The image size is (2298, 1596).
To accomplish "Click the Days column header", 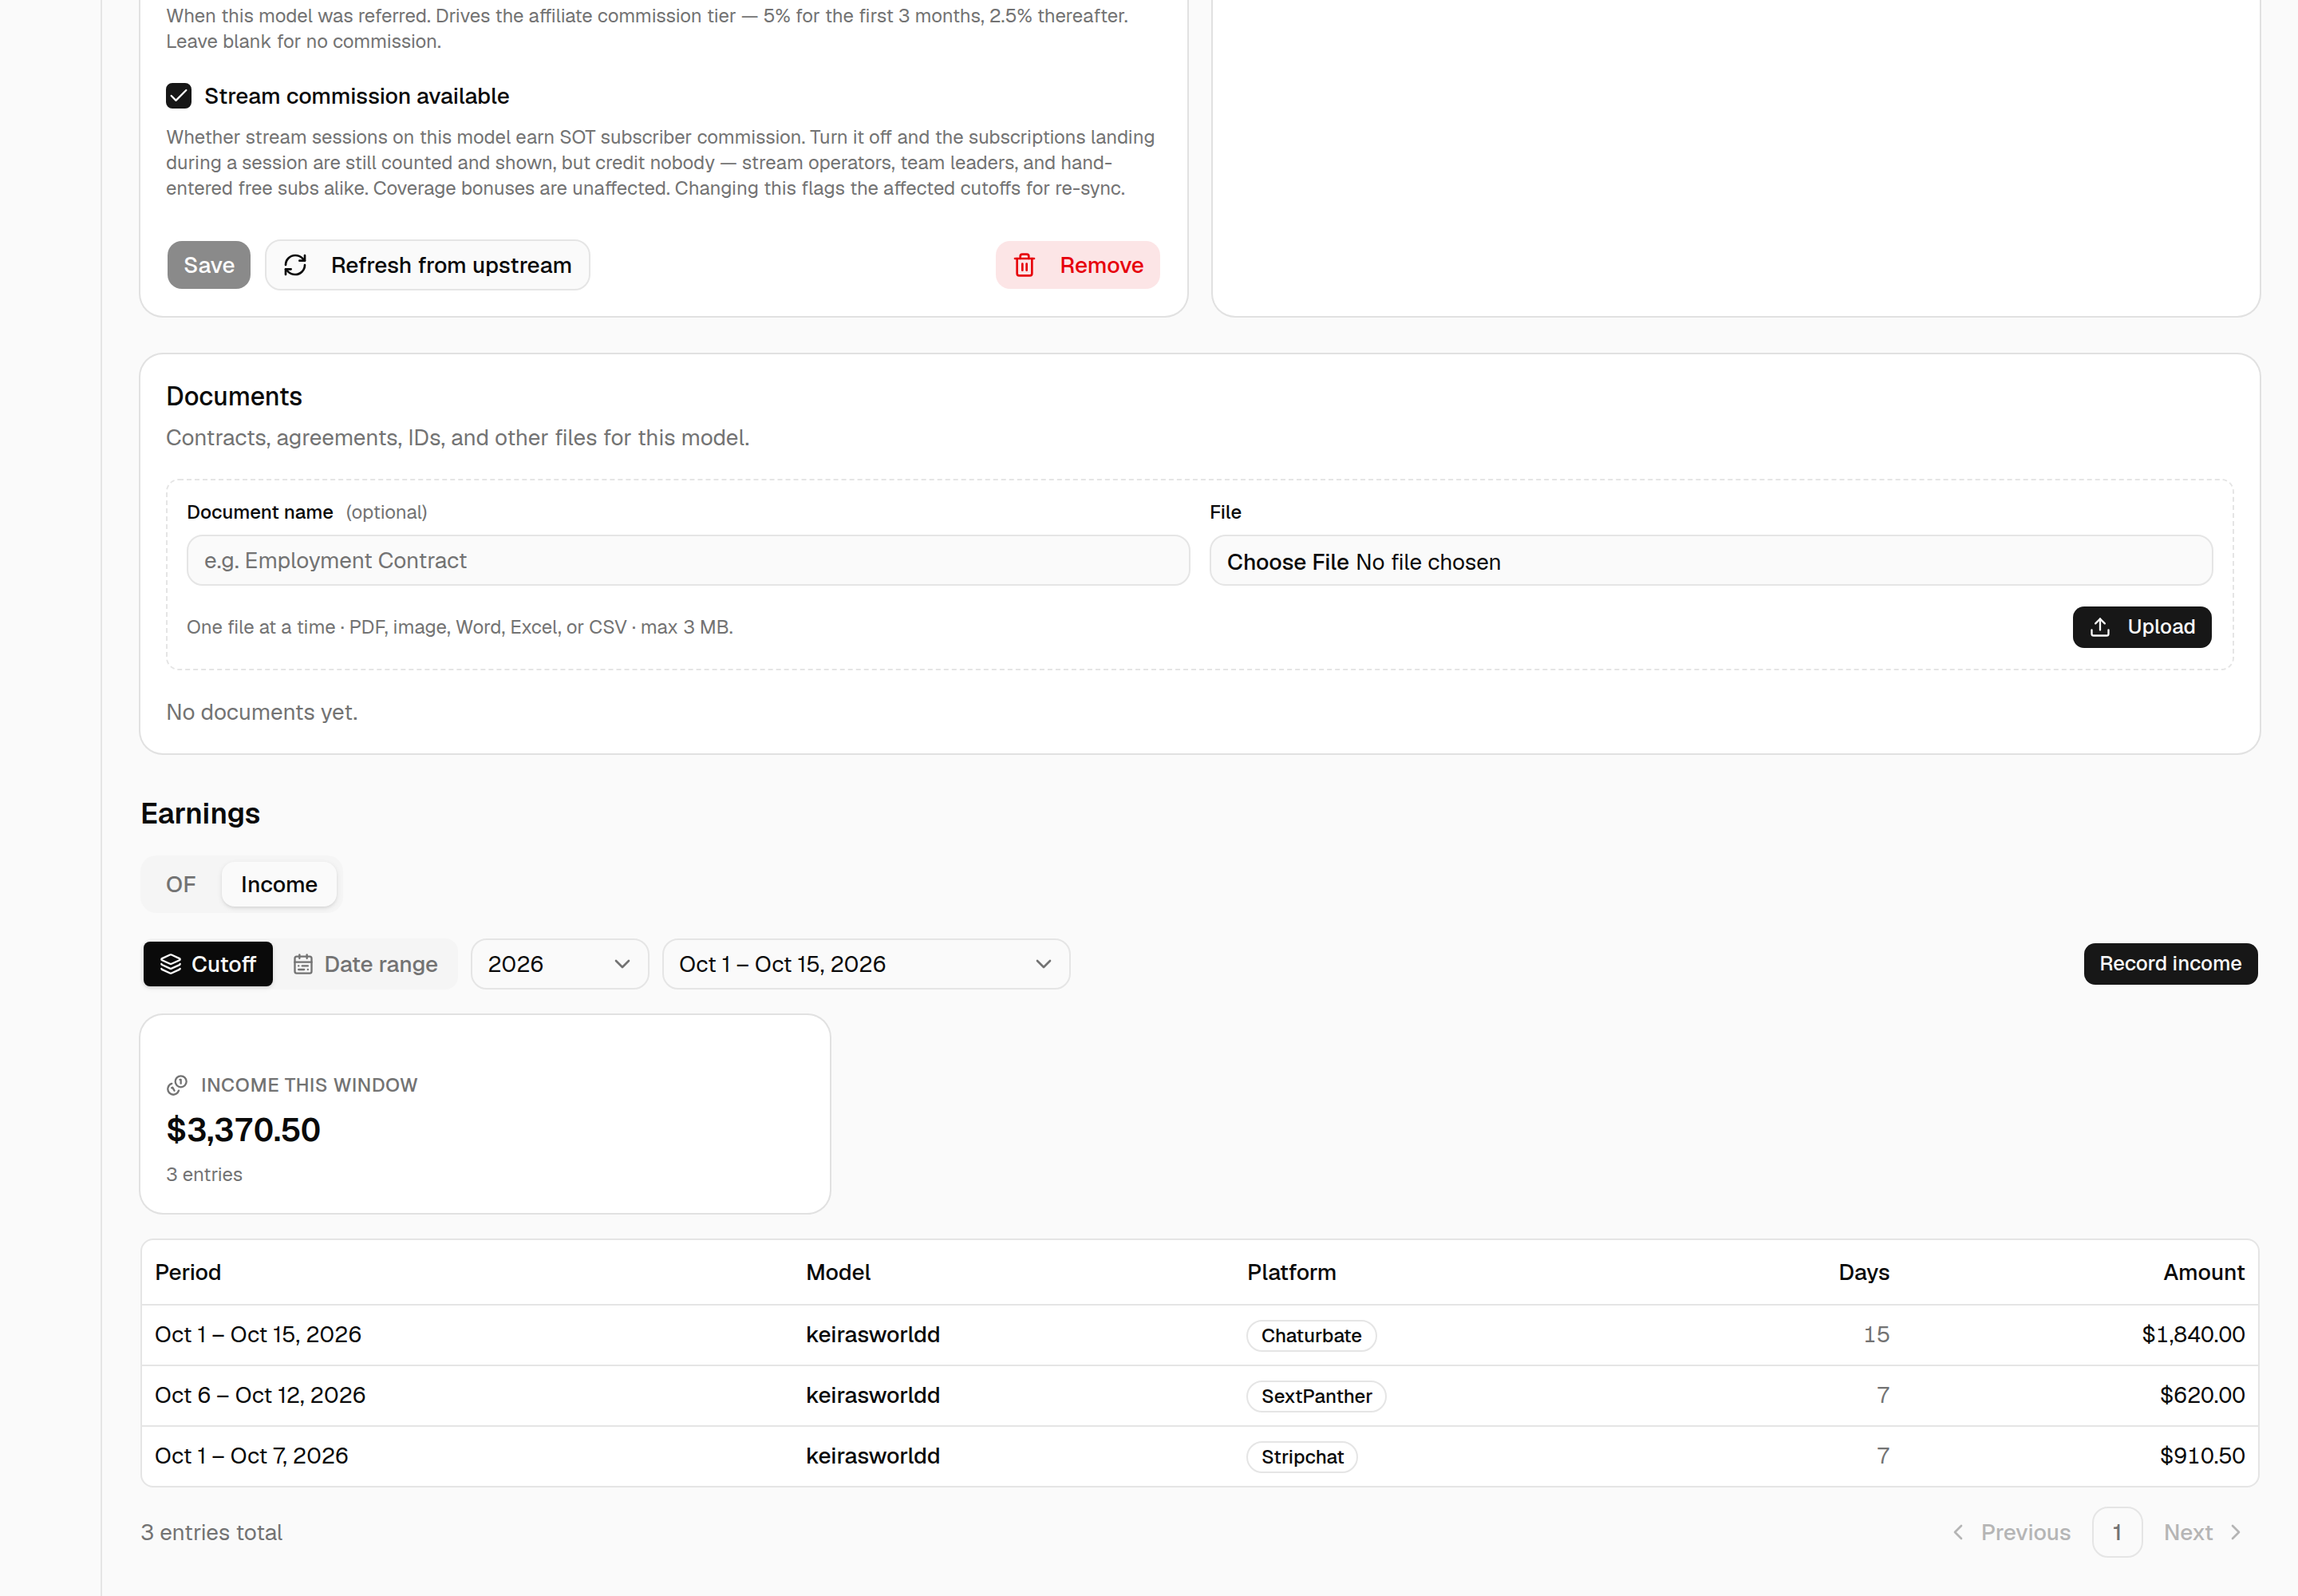I will tap(1863, 1272).
